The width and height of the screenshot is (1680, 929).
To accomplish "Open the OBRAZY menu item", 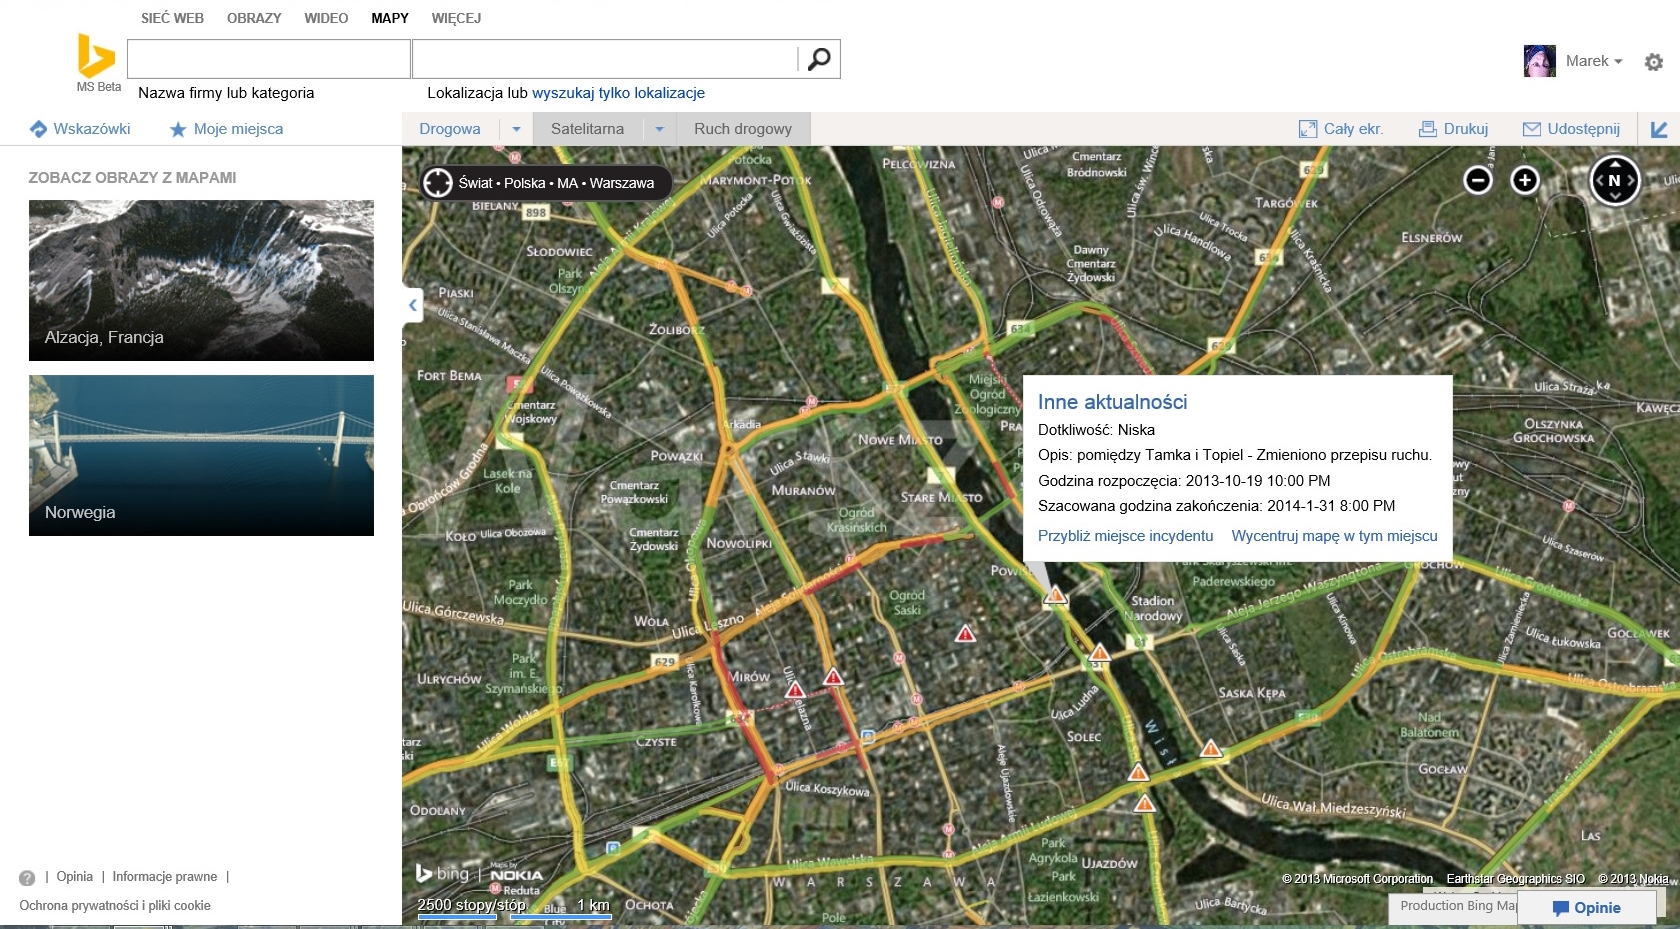I will (x=254, y=18).
